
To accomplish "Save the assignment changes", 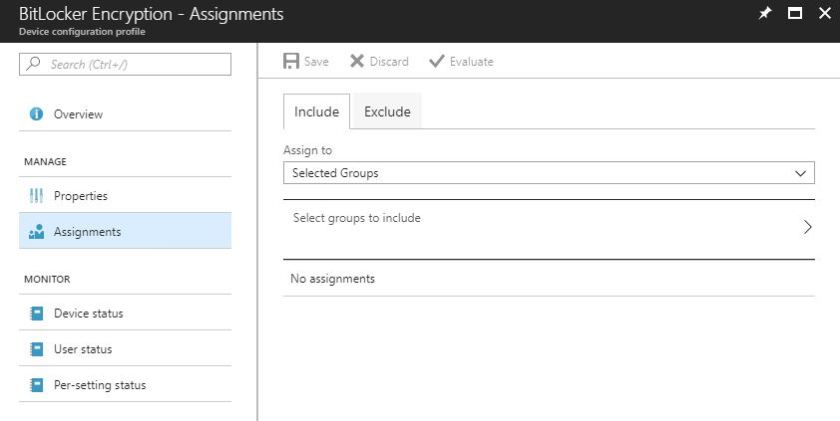I will tap(306, 61).
